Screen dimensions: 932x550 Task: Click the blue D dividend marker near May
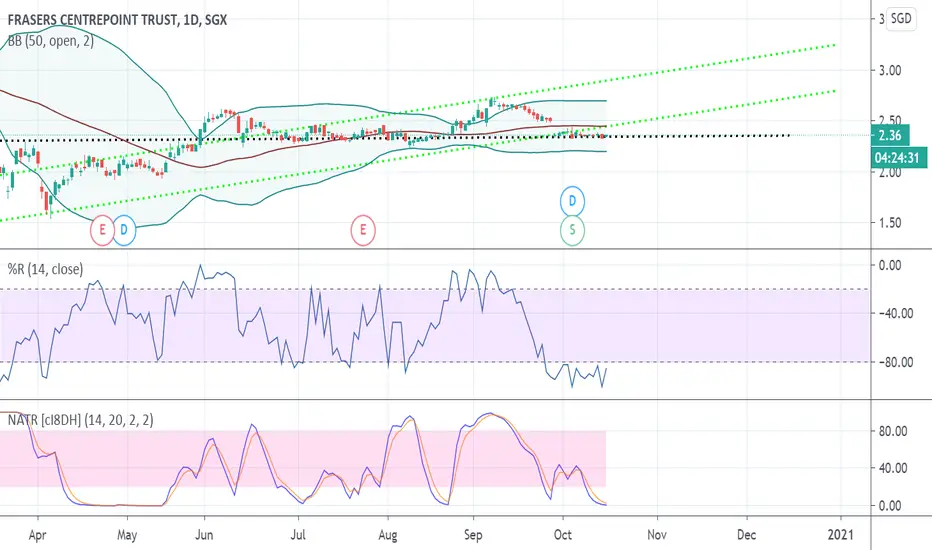(124, 230)
